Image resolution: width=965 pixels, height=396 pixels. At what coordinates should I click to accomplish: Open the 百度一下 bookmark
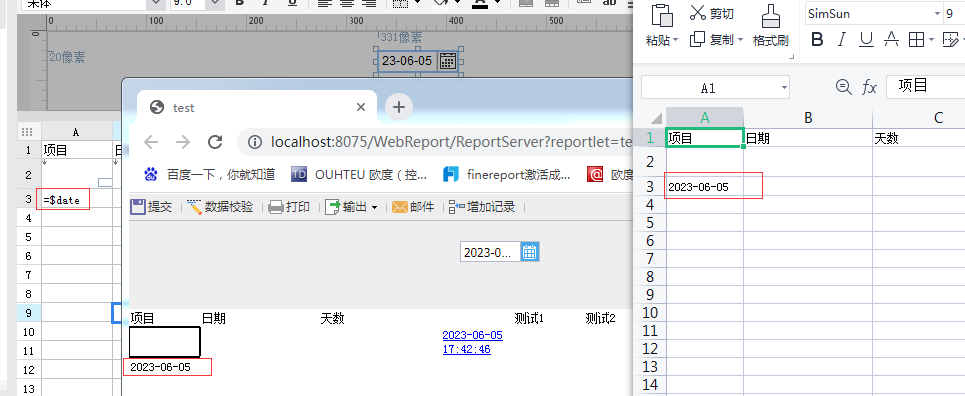pos(210,175)
